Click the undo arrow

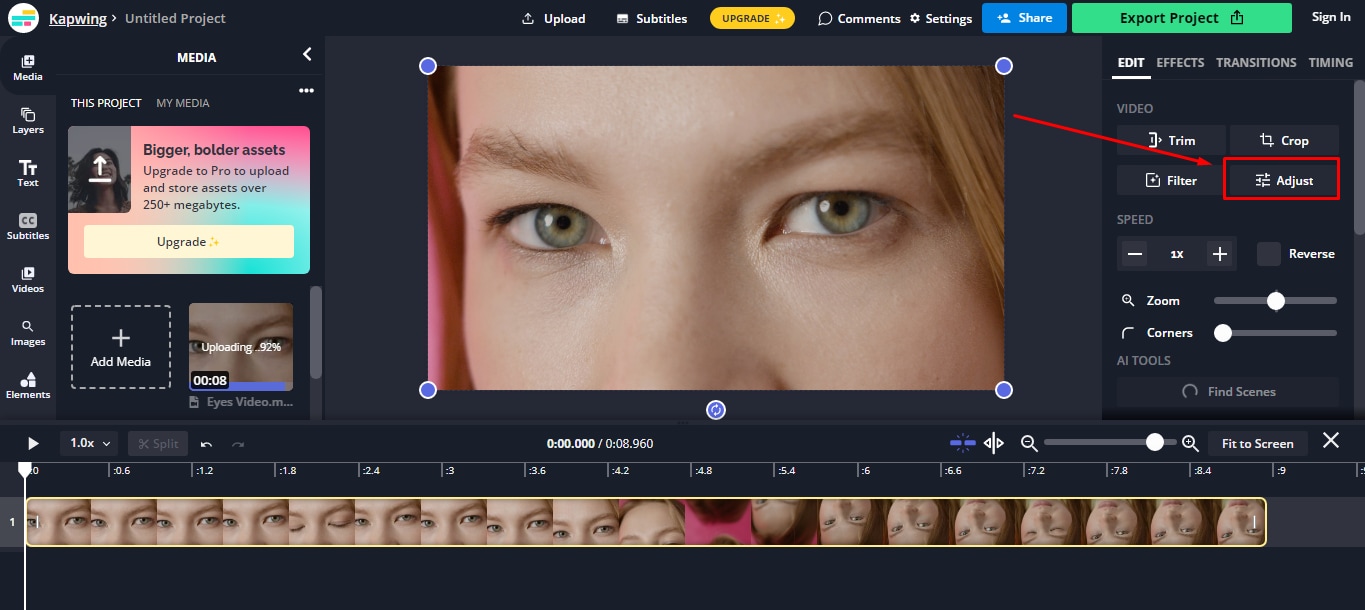(x=206, y=443)
